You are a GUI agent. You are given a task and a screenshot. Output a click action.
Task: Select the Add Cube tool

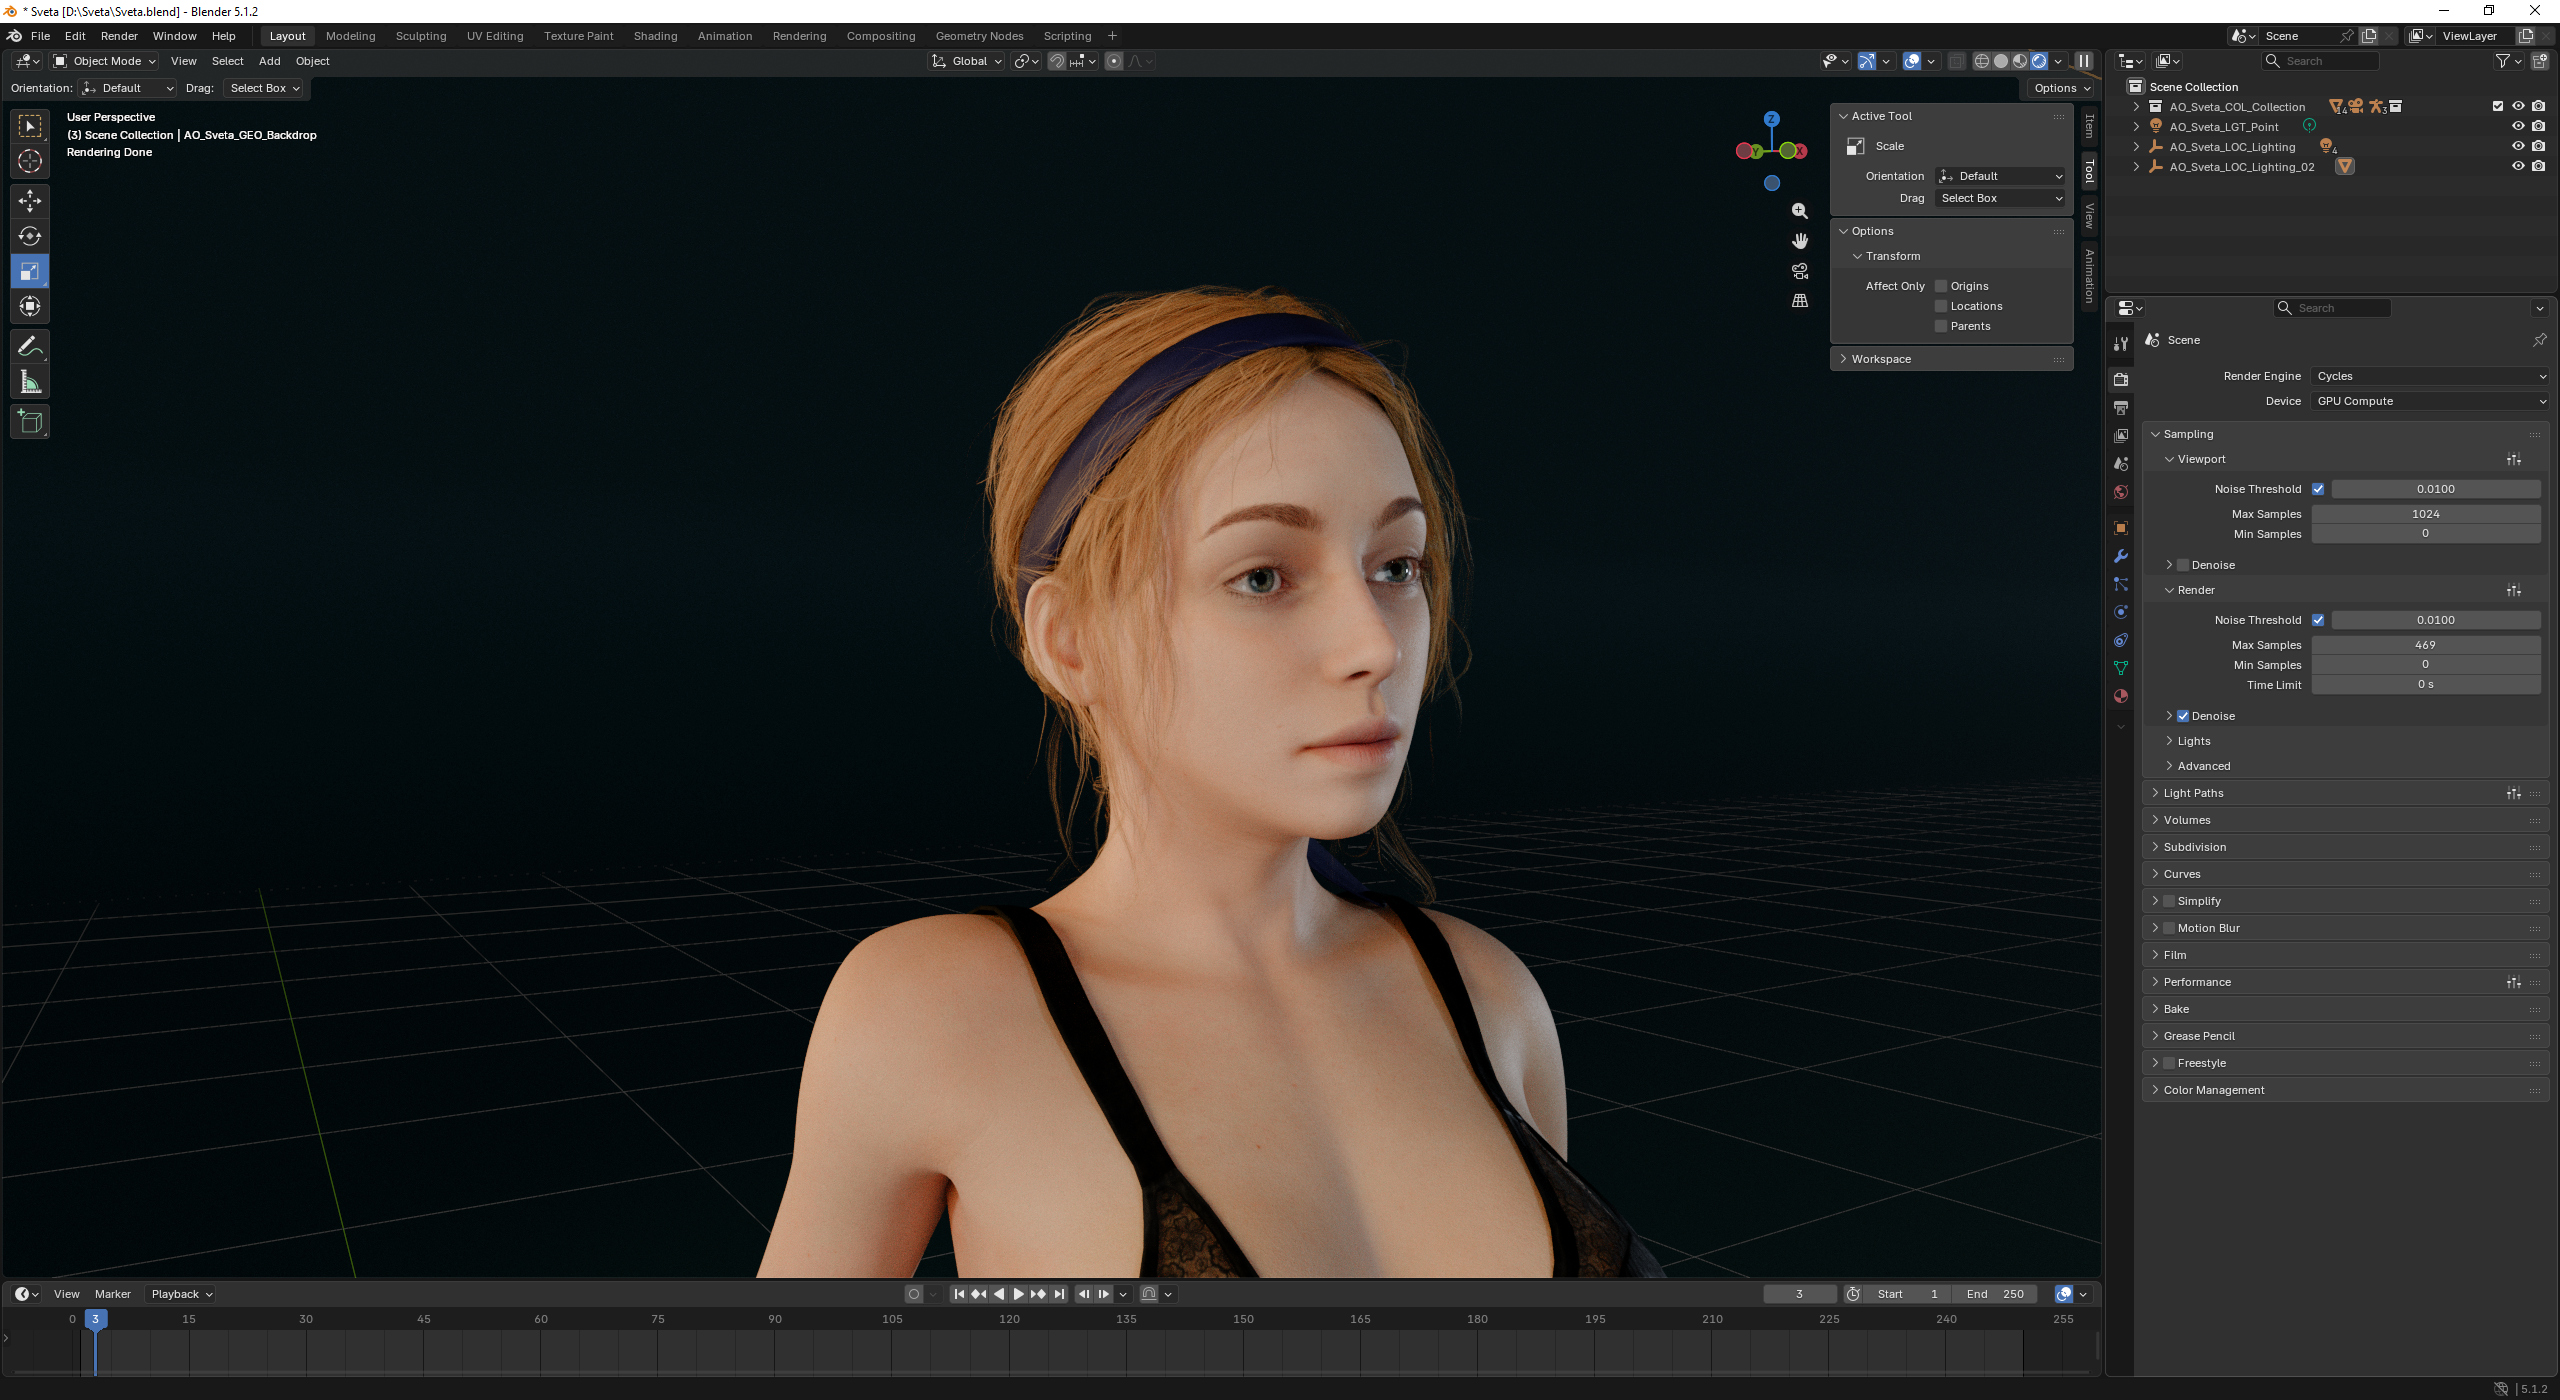click(x=30, y=422)
